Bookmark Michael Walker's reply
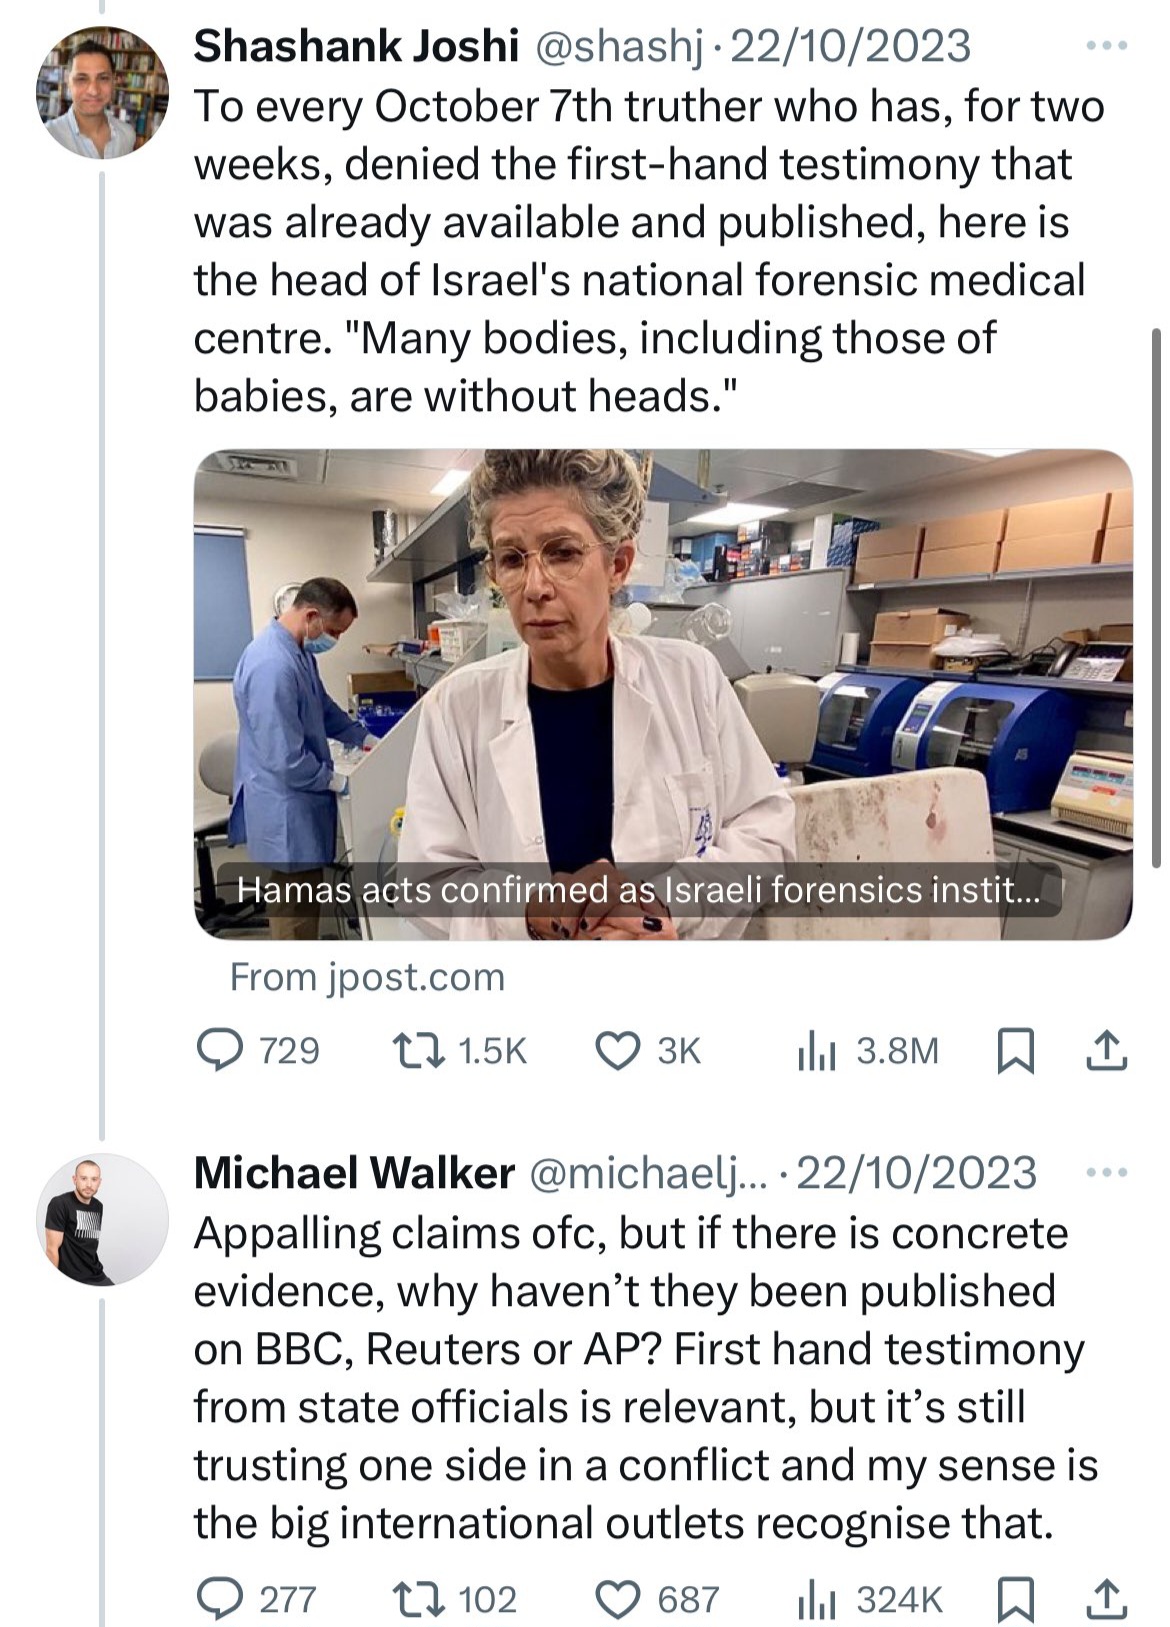This screenshot has height=1627, width=1170. (1015, 1600)
